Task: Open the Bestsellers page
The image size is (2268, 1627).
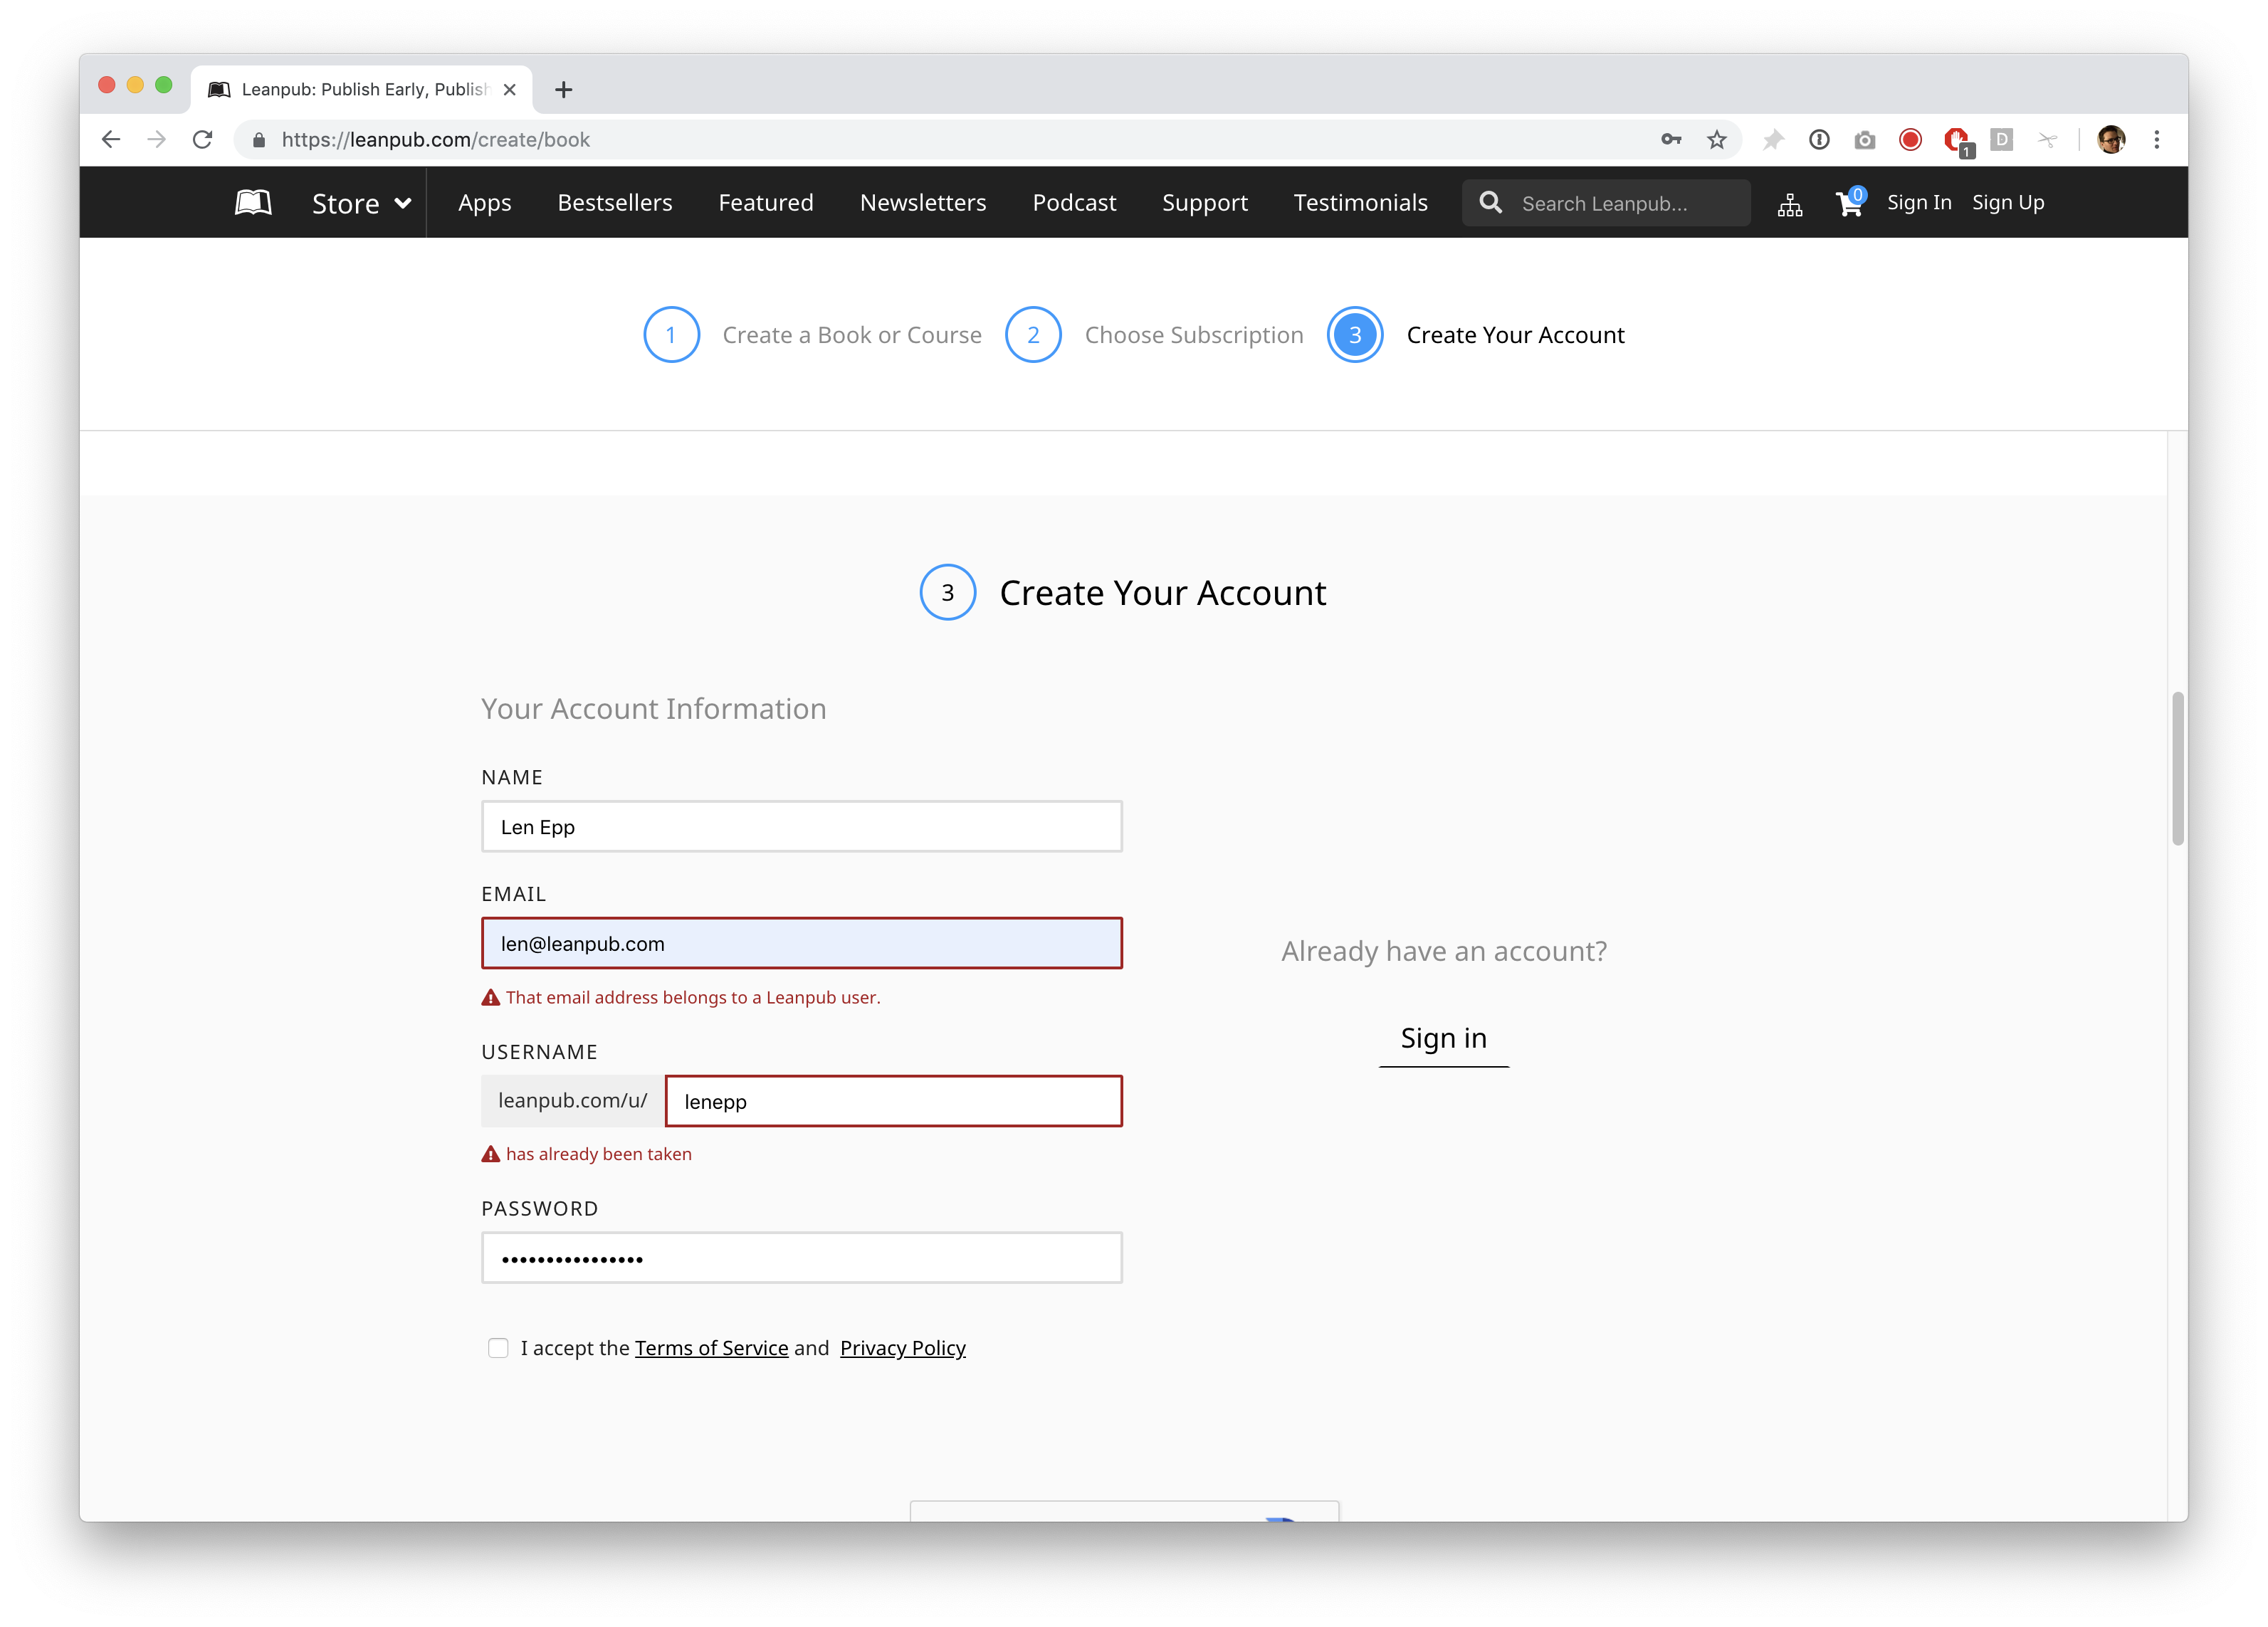Action: click(x=614, y=203)
